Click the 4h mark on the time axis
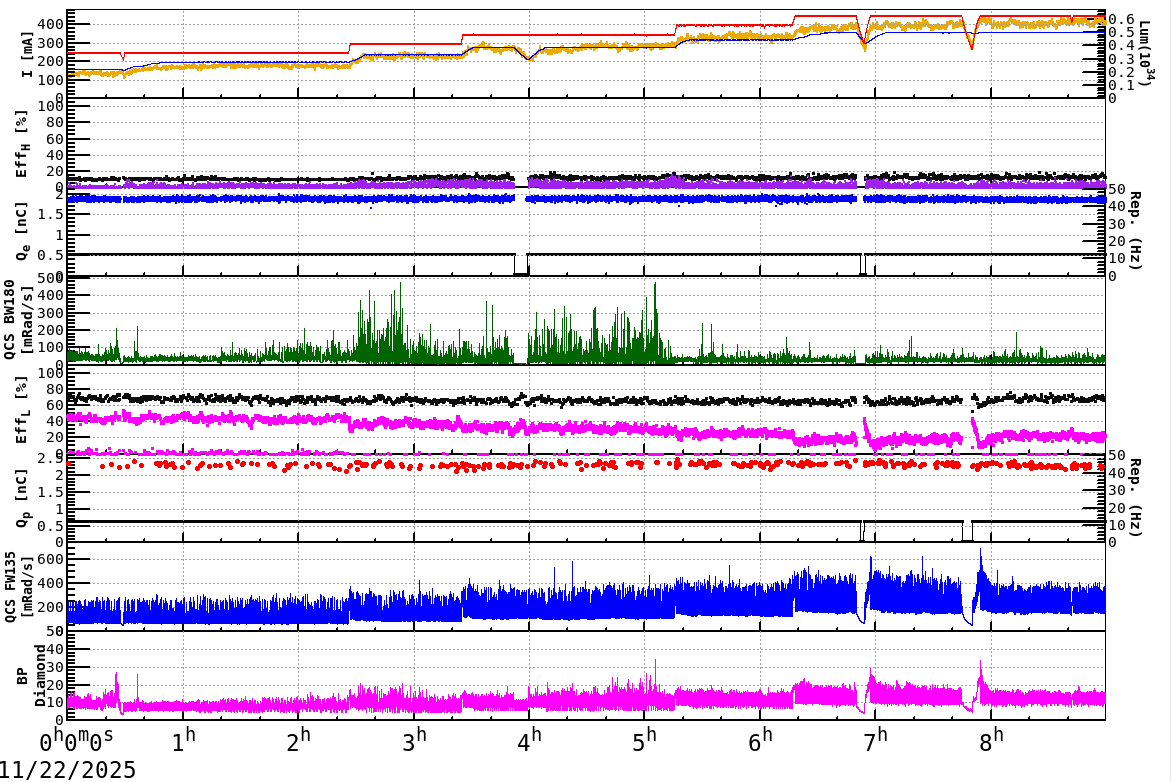Image resolution: width=1172 pixels, height=782 pixels. pyautogui.click(x=531, y=740)
